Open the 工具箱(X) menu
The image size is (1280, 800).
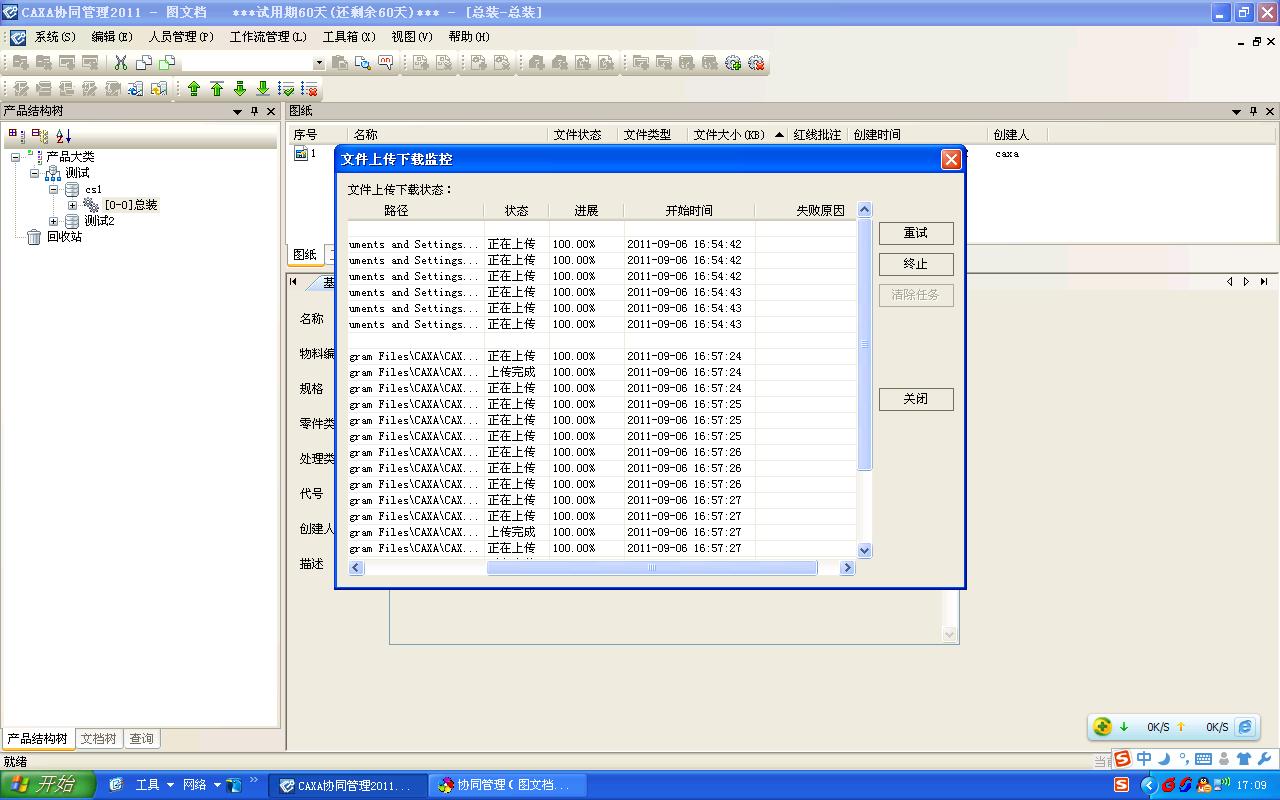point(349,37)
